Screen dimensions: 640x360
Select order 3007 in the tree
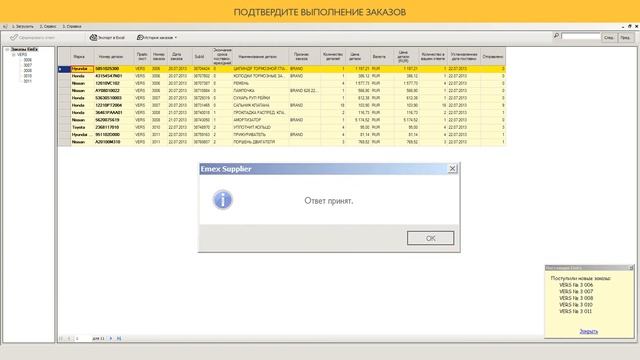27,65
